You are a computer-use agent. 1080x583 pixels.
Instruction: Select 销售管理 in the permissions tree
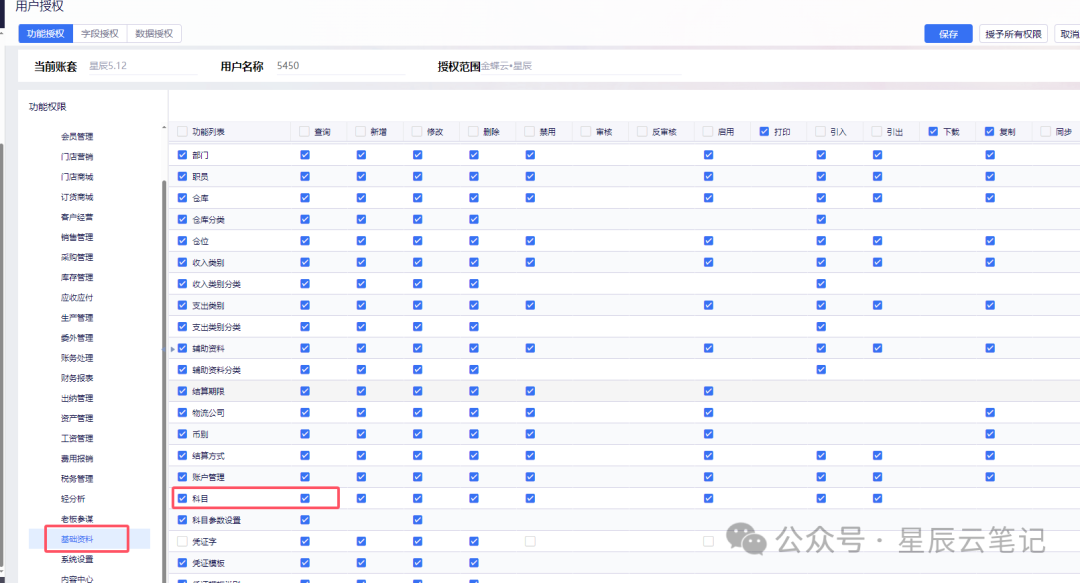click(x=77, y=237)
